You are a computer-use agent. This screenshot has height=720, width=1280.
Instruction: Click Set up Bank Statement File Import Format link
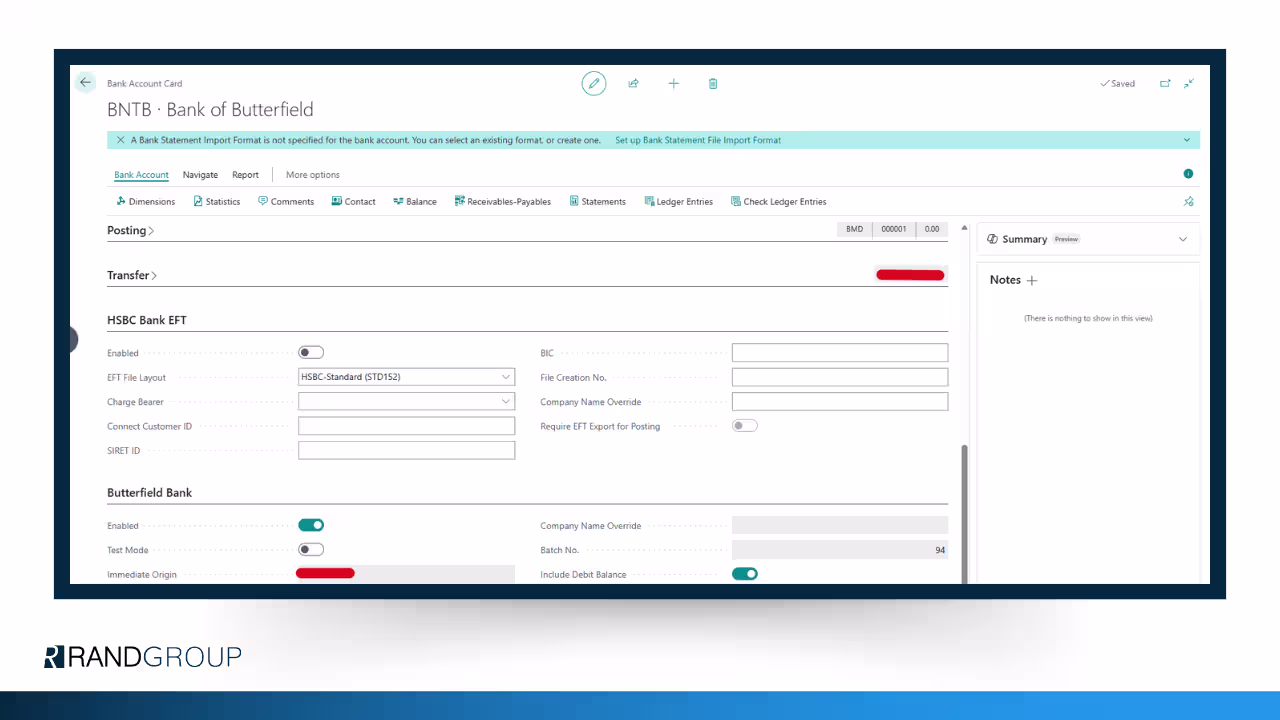pos(698,140)
